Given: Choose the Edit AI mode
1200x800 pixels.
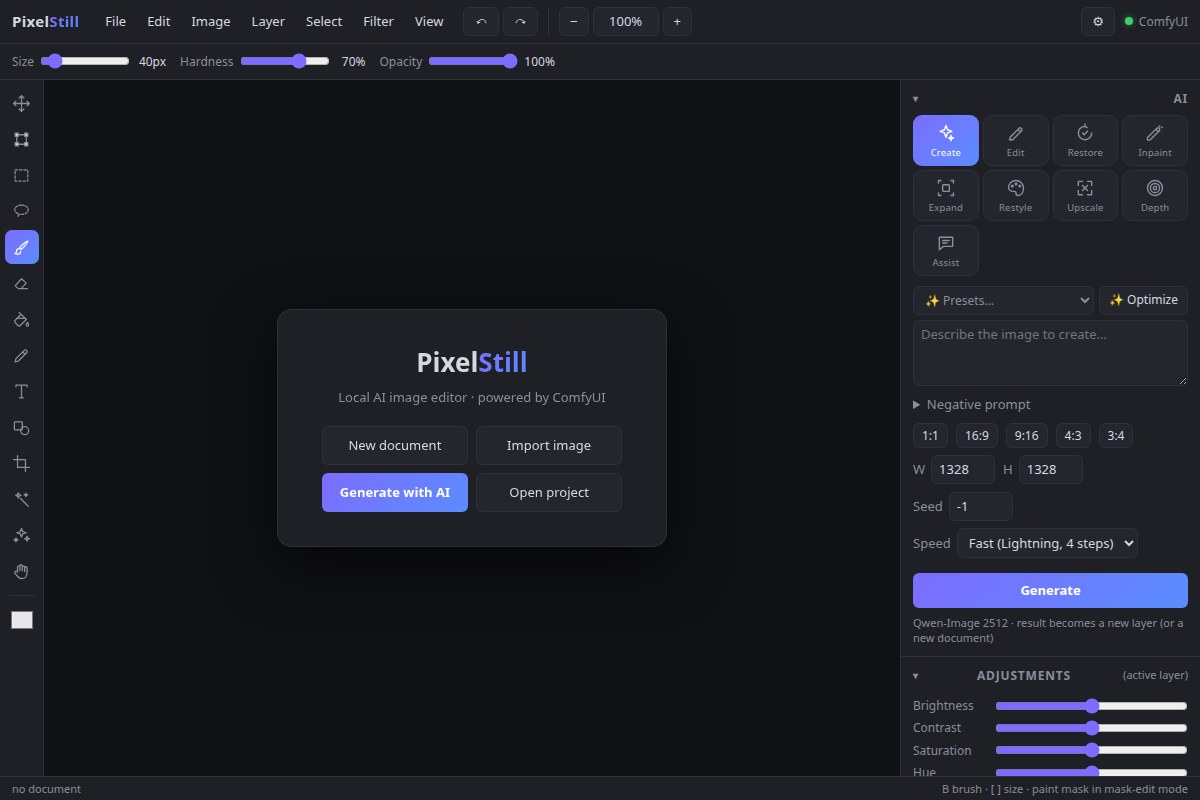Looking at the screenshot, I should click(1015, 140).
